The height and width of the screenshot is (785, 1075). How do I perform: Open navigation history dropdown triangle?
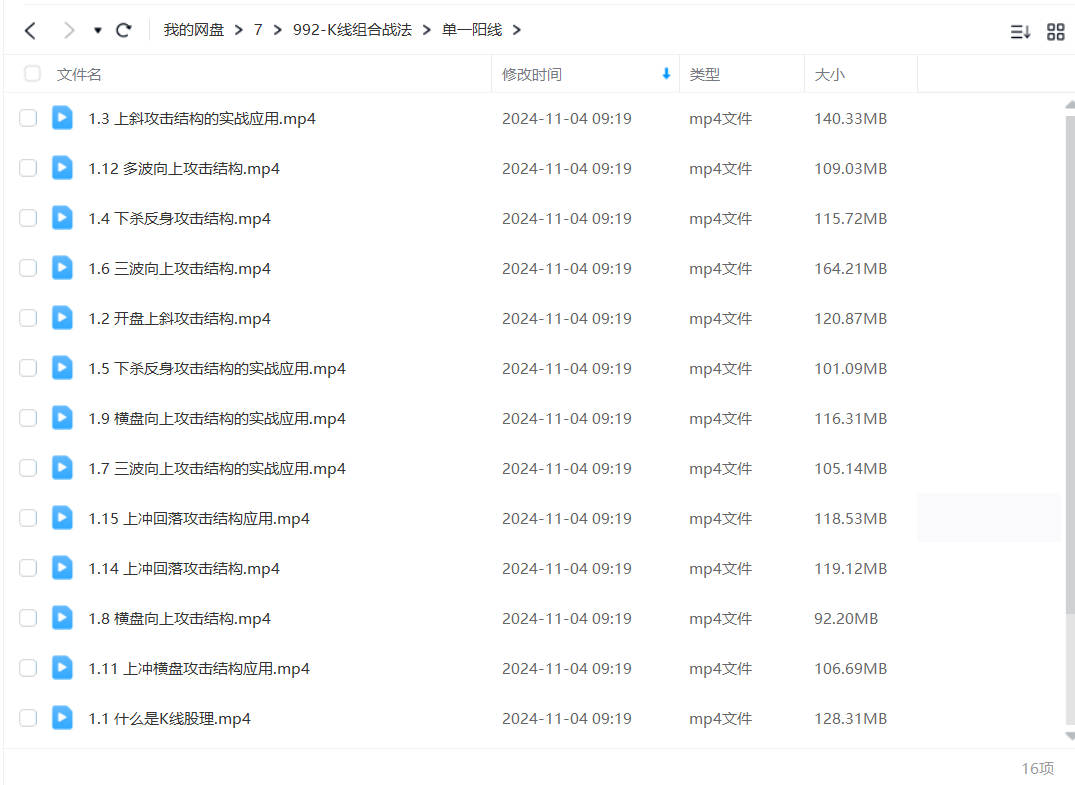tap(98, 30)
